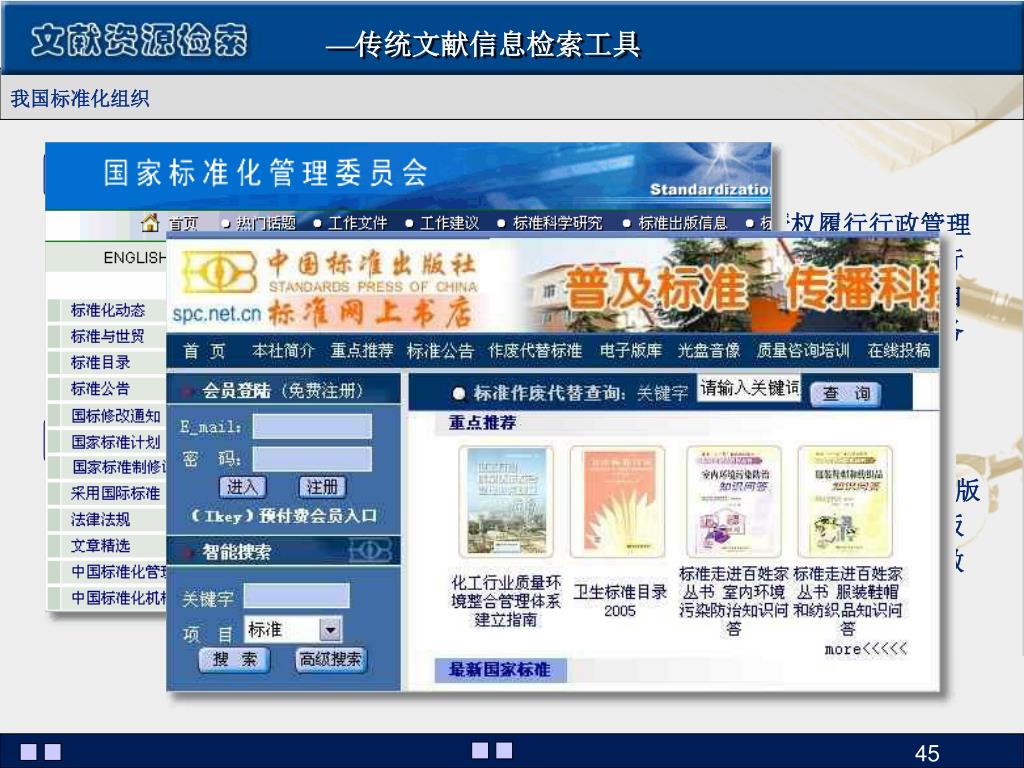Open the 室内环境污染防治知识问答 book cover

[734, 502]
